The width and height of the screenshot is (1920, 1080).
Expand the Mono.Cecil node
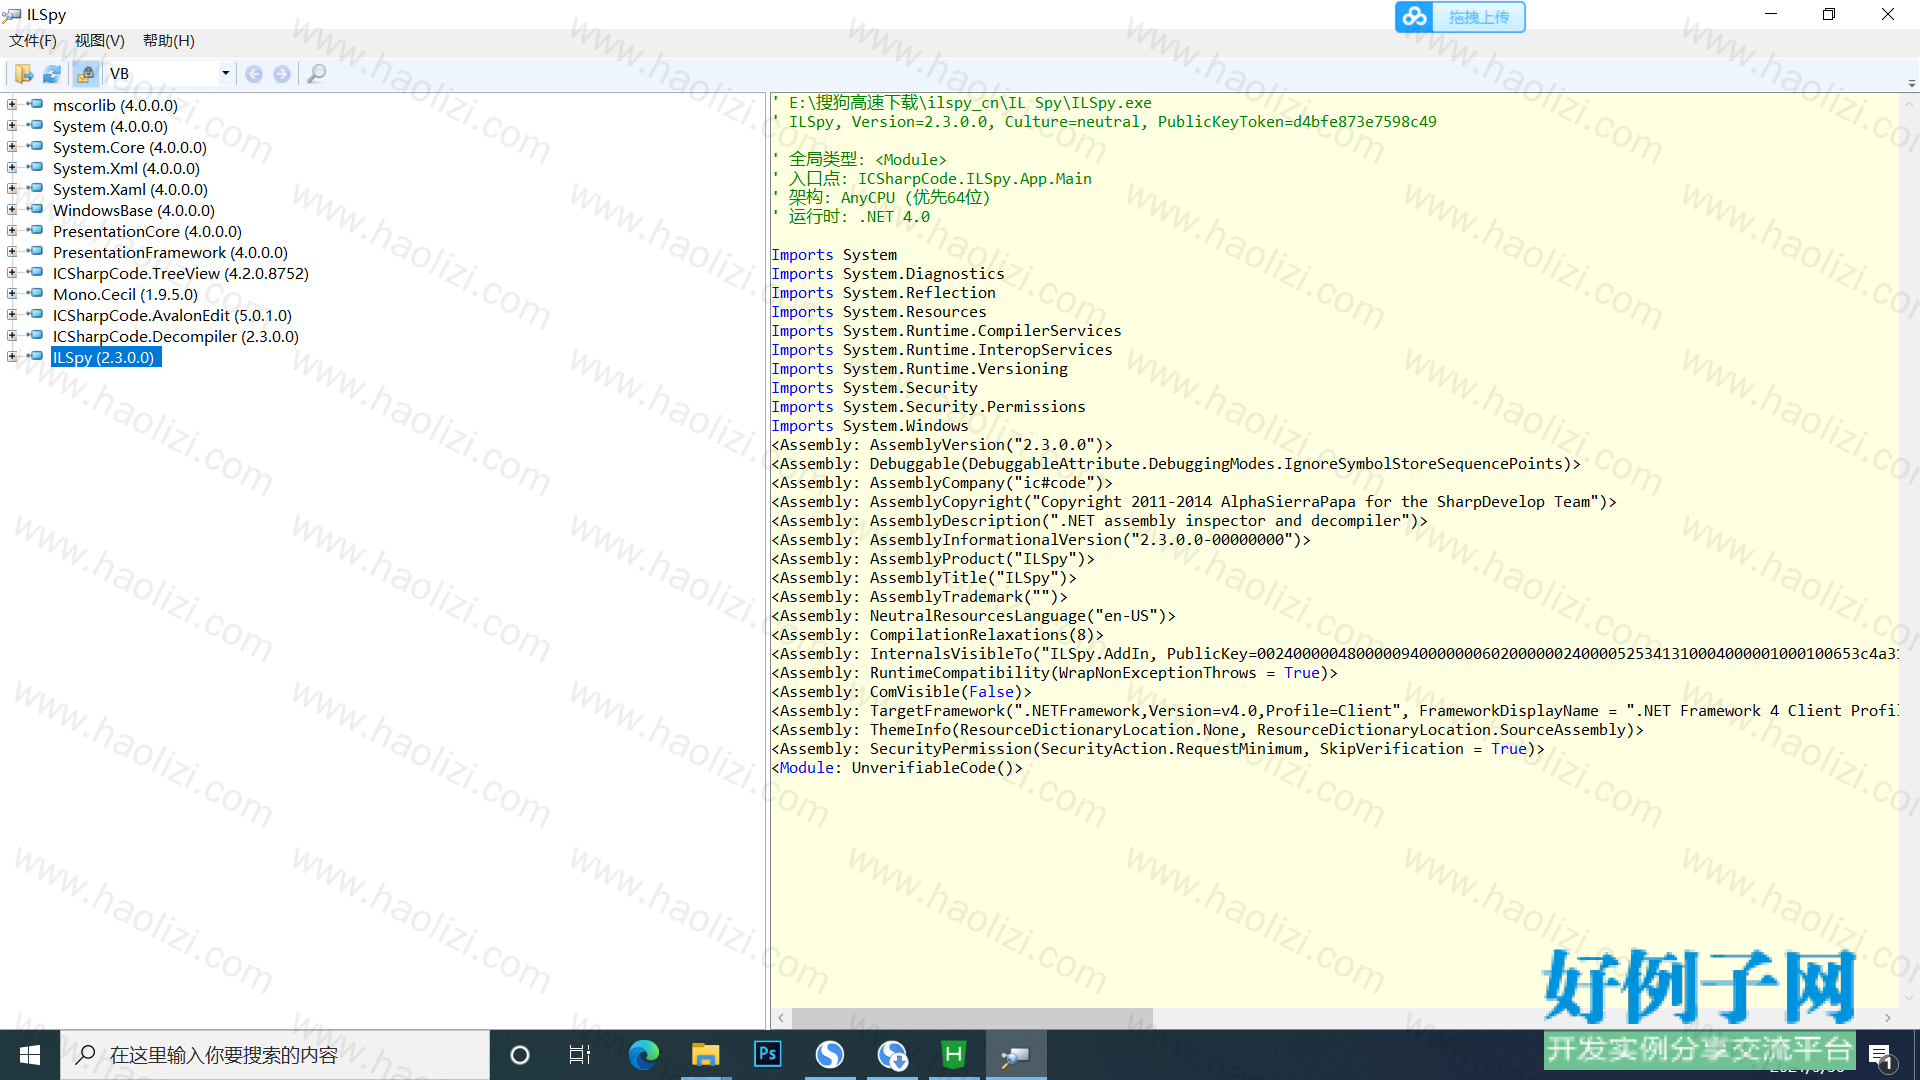(x=12, y=293)
